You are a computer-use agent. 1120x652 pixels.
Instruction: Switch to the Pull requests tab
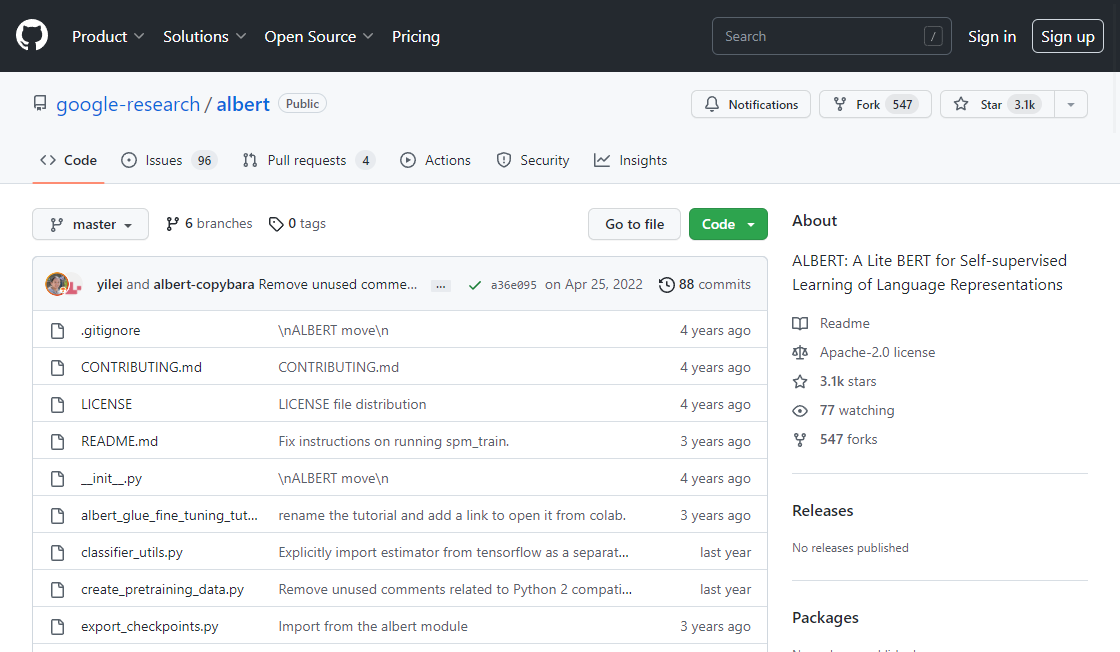(308, 160)
